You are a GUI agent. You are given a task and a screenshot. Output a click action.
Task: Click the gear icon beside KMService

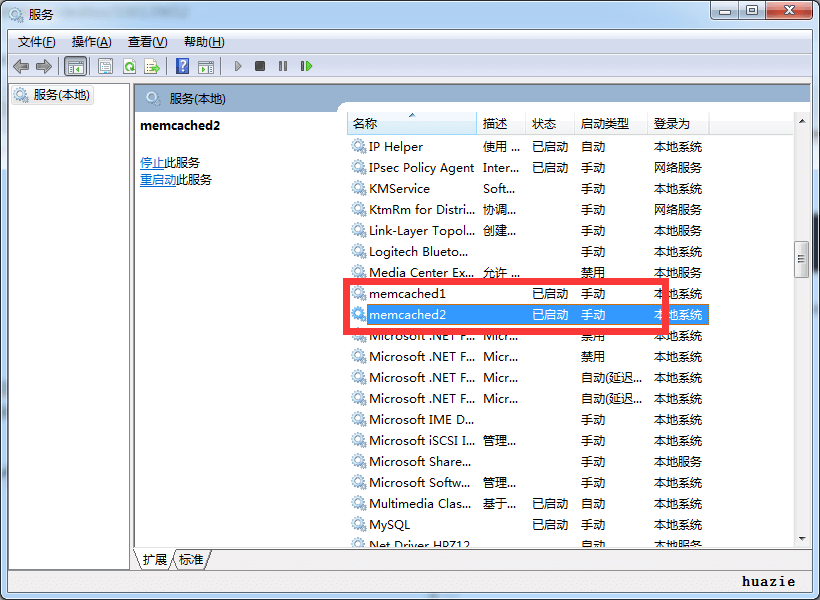[x=358, y=188]
